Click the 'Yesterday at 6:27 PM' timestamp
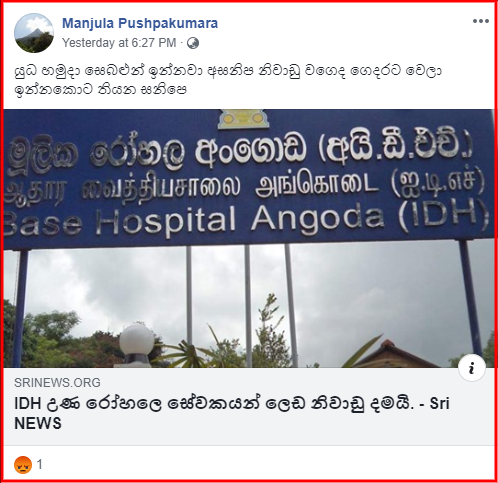 coord(119,43)
